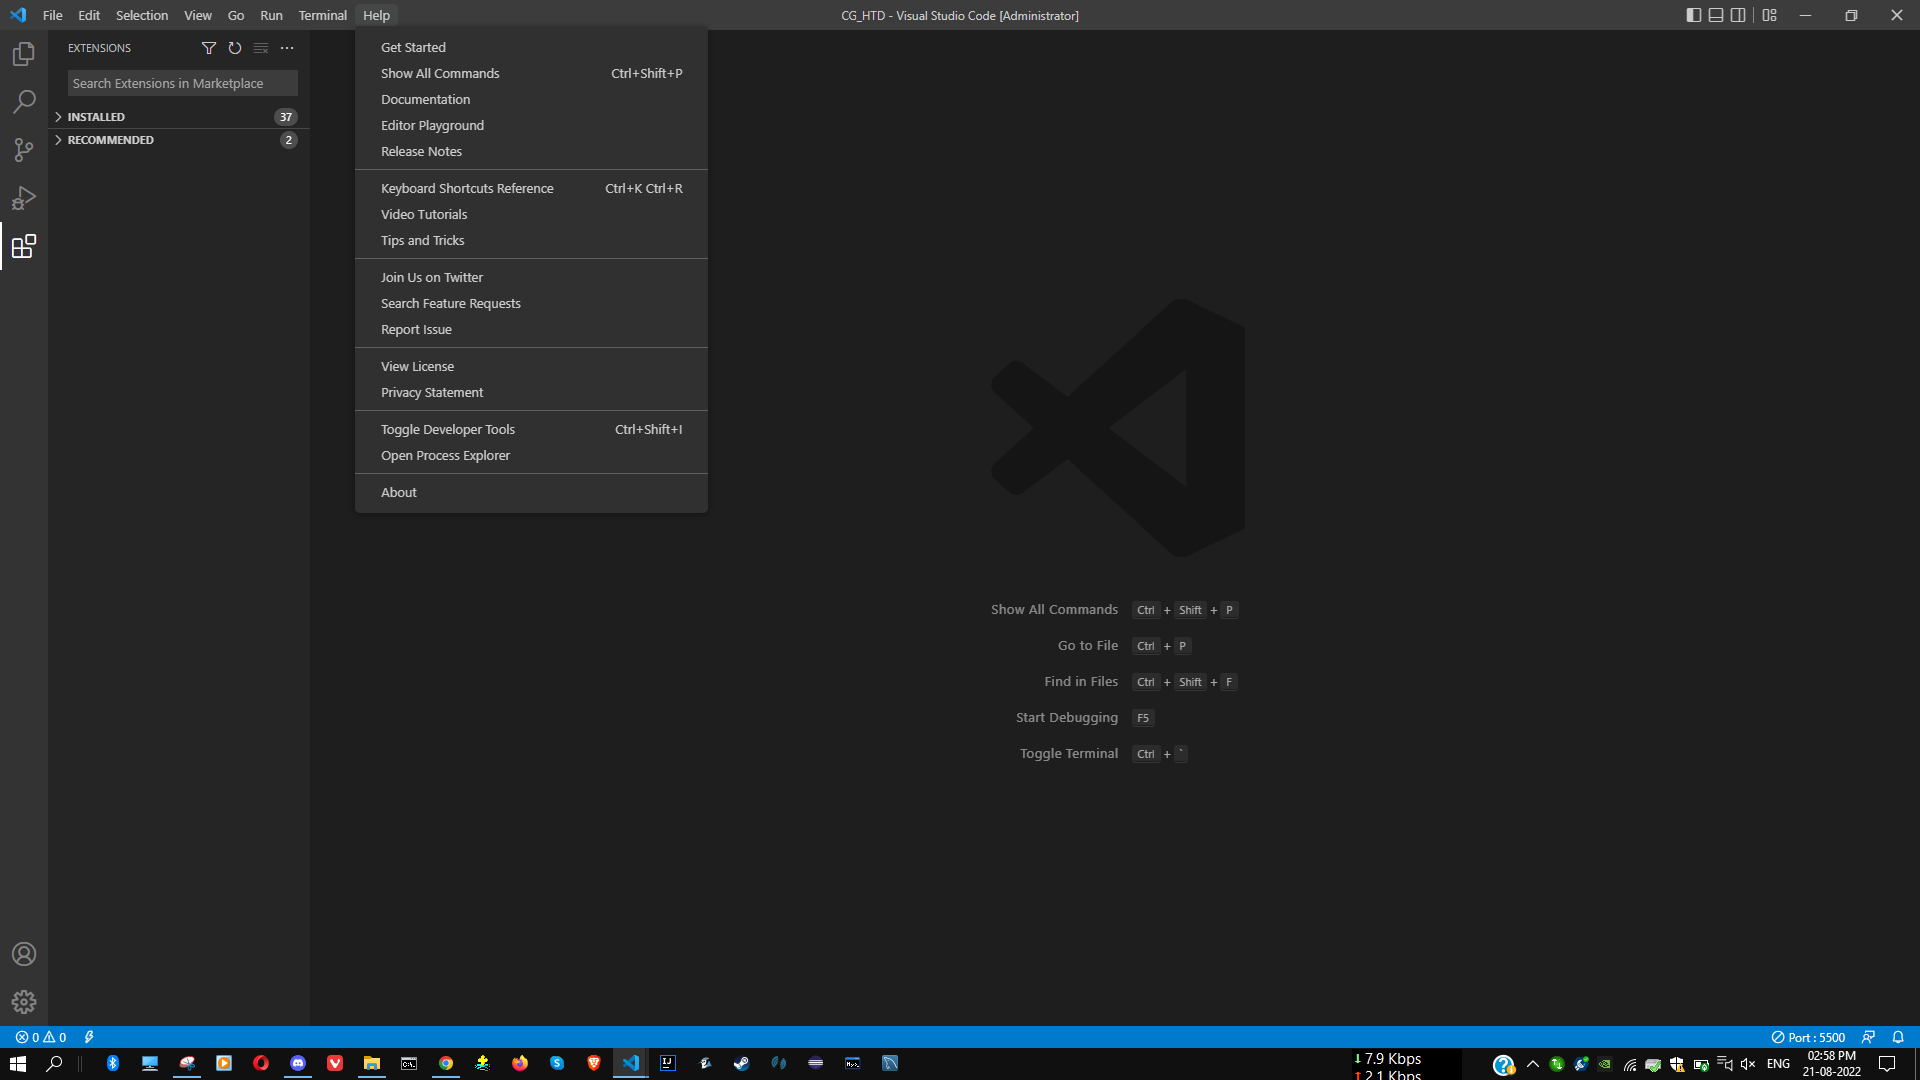Viewport: 1920px width, 1080px height.
Task: Open the Explorer view icon
Action: pyautogui.click(x=24, y=54)
